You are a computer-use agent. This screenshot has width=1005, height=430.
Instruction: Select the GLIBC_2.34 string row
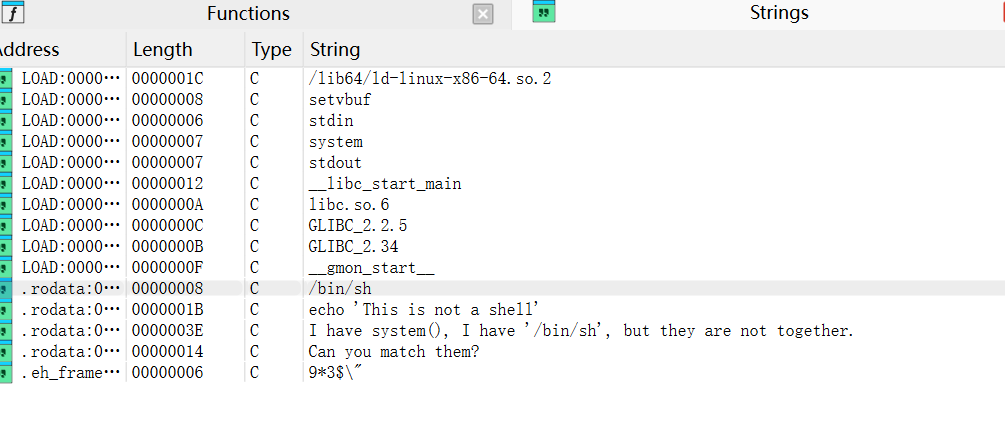tap(502, 247)
